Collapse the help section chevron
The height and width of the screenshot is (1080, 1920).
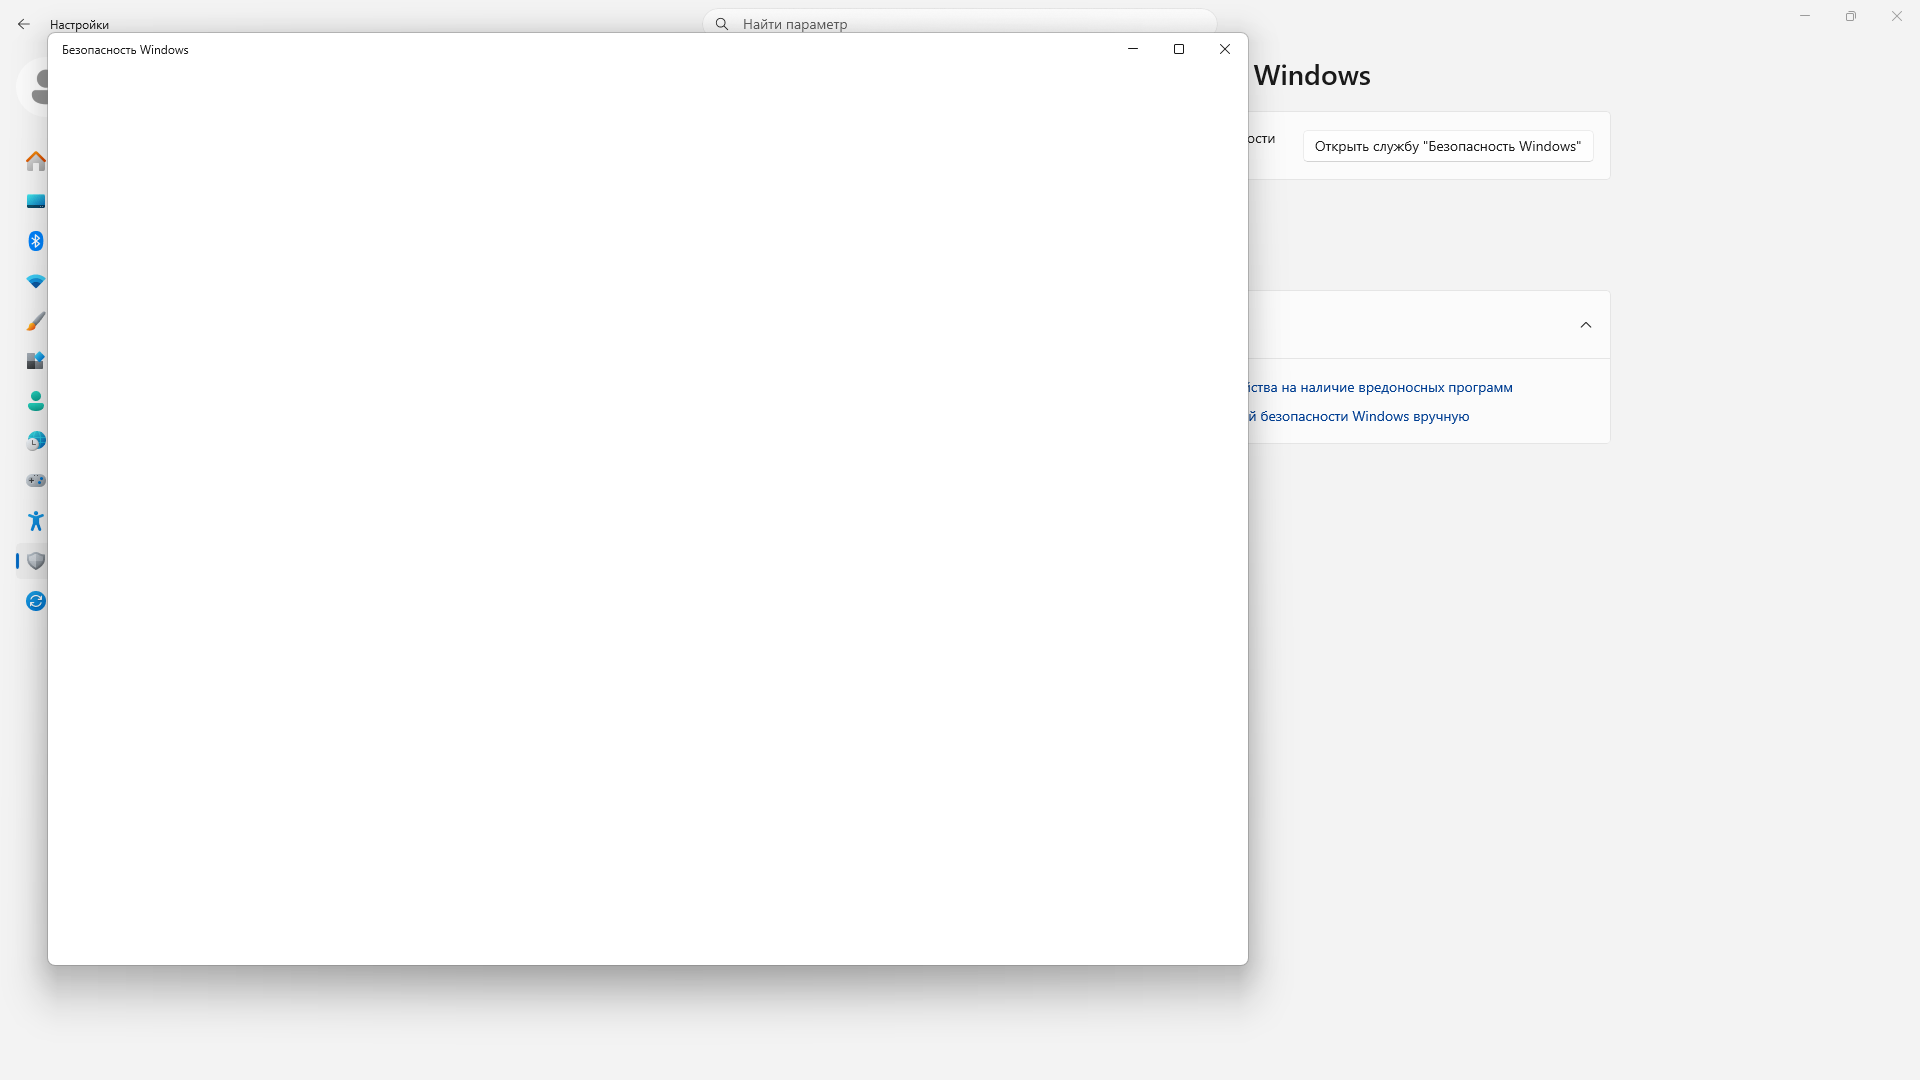pyautogui.click(x=1586, y=325)
